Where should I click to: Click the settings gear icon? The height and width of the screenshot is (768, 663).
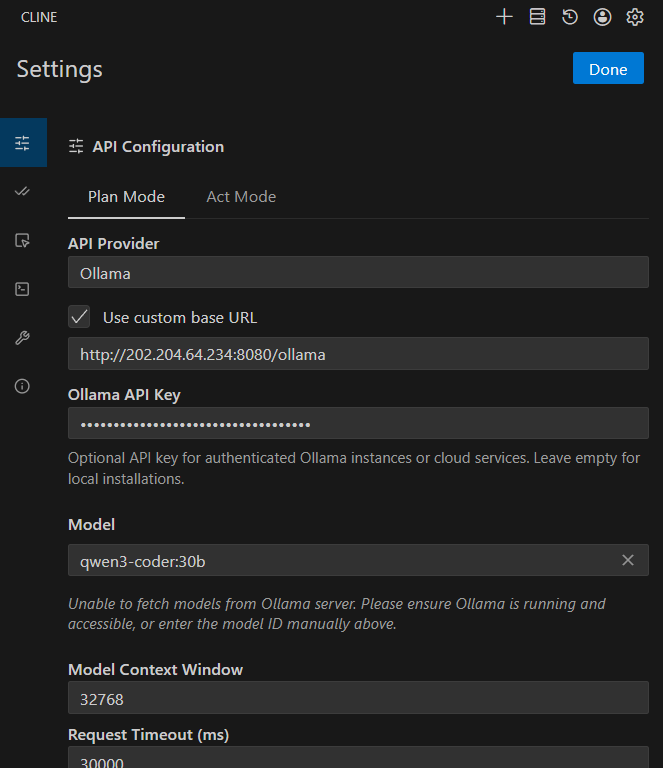(634, 17)
